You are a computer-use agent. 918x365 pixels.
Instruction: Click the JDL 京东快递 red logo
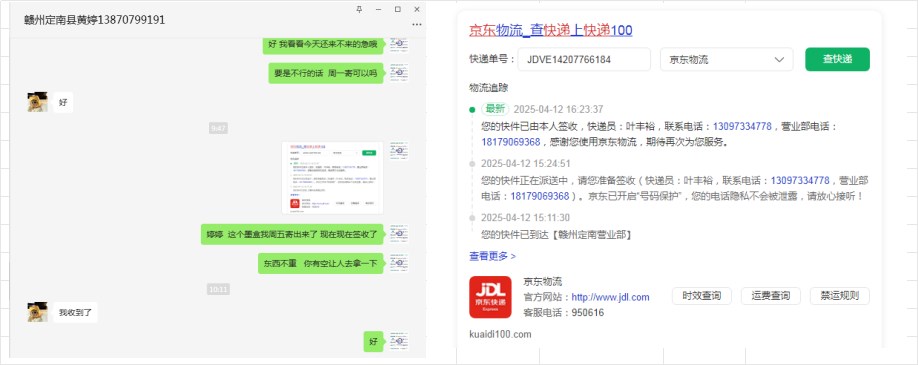[x=491, y=296]
